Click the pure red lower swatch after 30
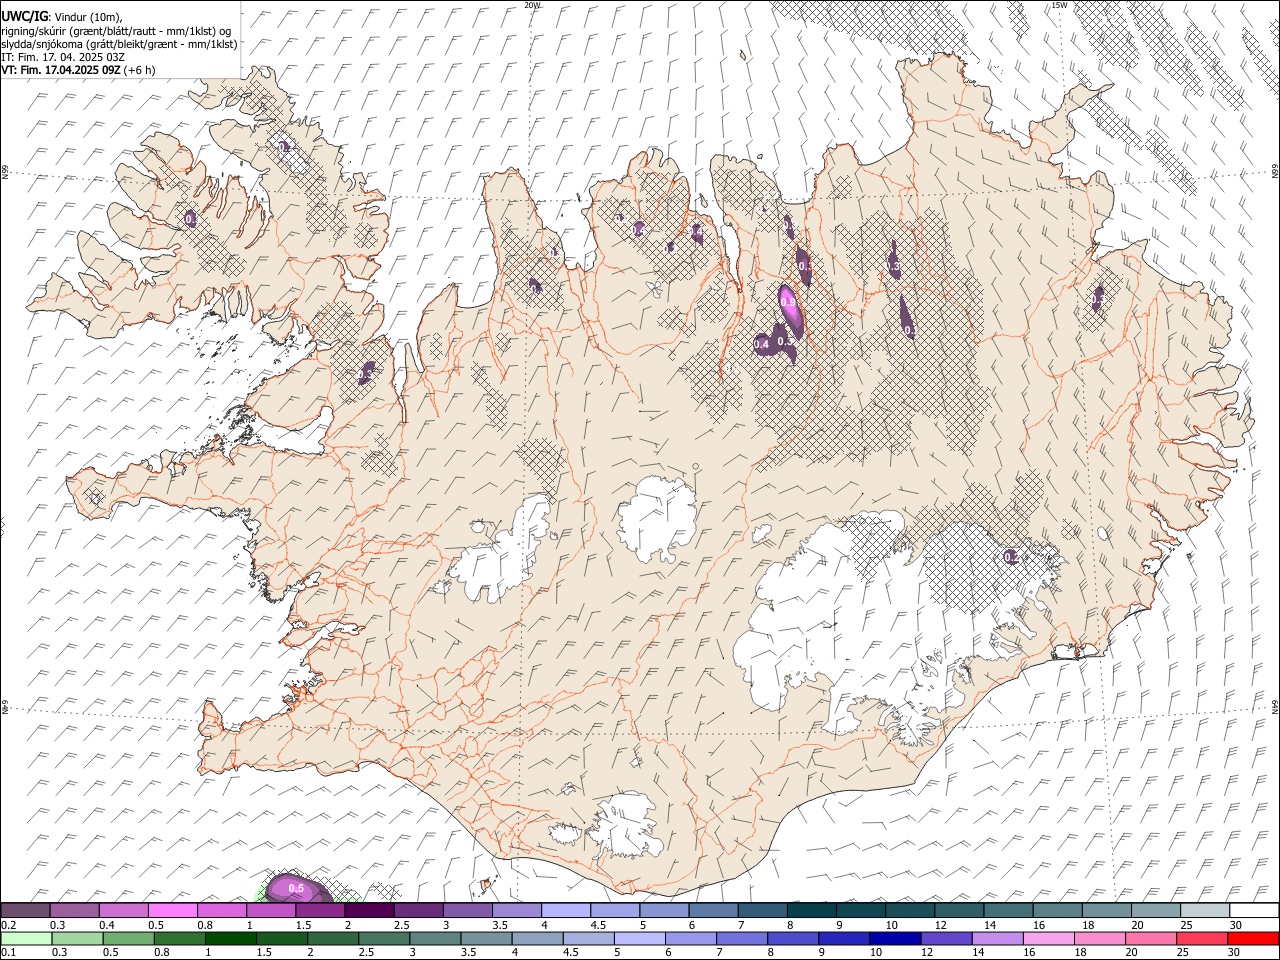The height and width of the screenshot is (960, 1280). [1253, 938]
